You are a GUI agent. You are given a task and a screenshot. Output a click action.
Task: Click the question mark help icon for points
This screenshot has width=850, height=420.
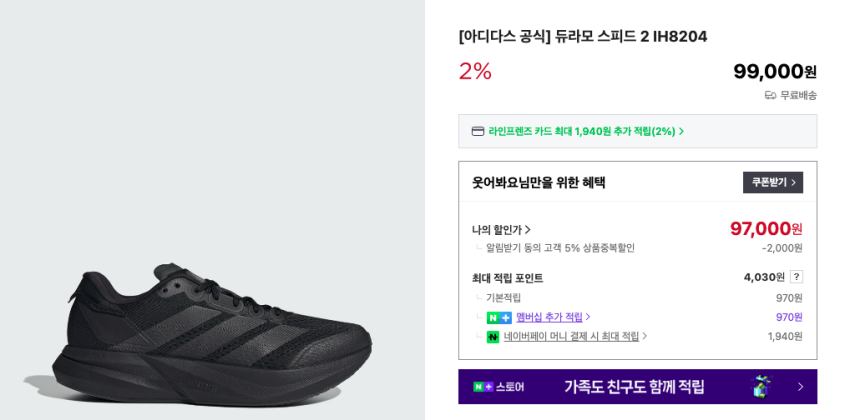pos(796,277)
